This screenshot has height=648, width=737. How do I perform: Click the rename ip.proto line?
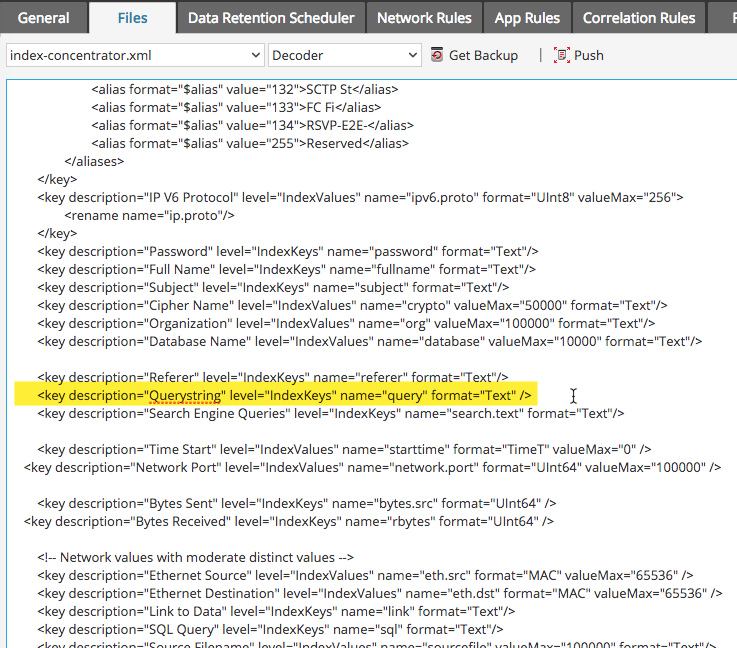click(150, 215)
